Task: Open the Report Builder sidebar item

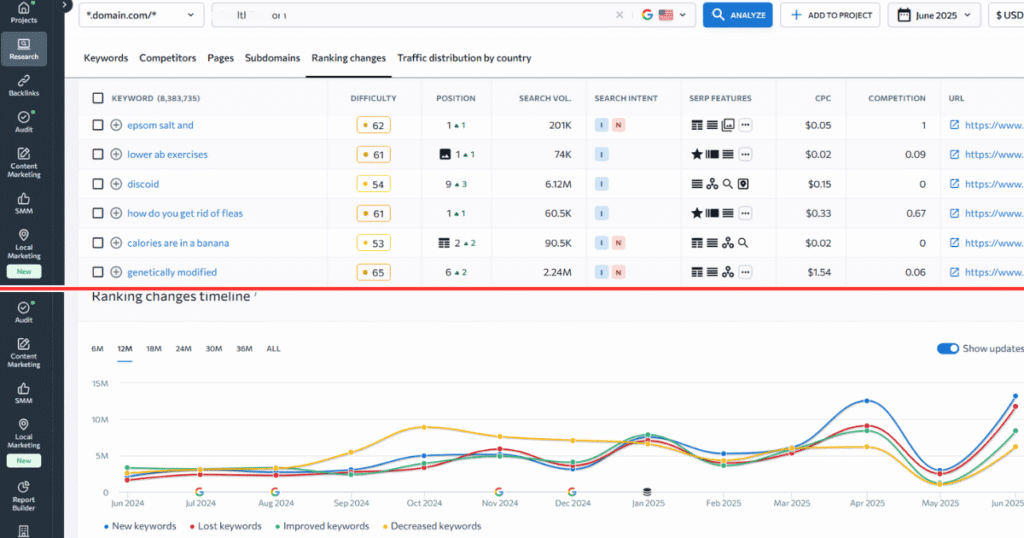Action: [24, 496]
